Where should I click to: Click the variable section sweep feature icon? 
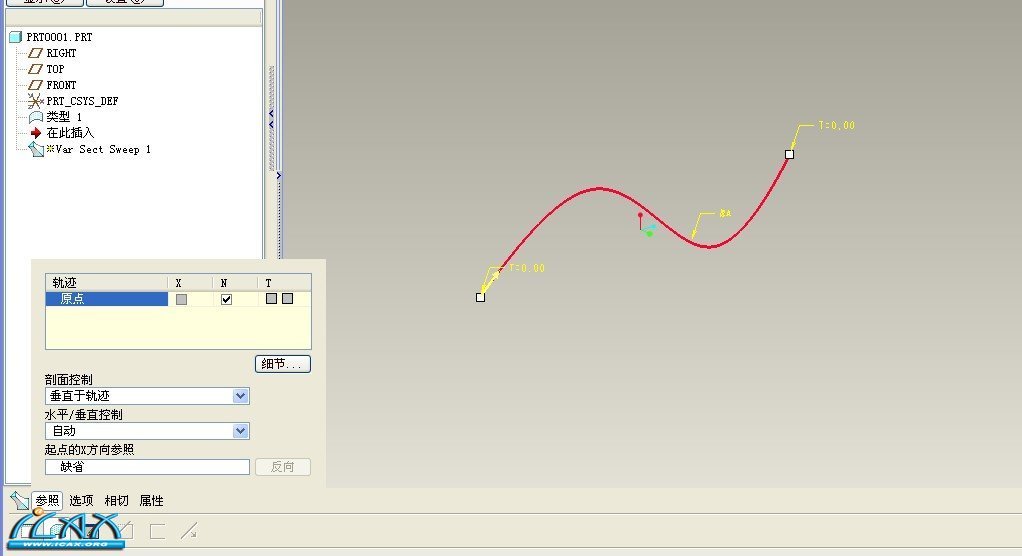click(x=20, y=500)
